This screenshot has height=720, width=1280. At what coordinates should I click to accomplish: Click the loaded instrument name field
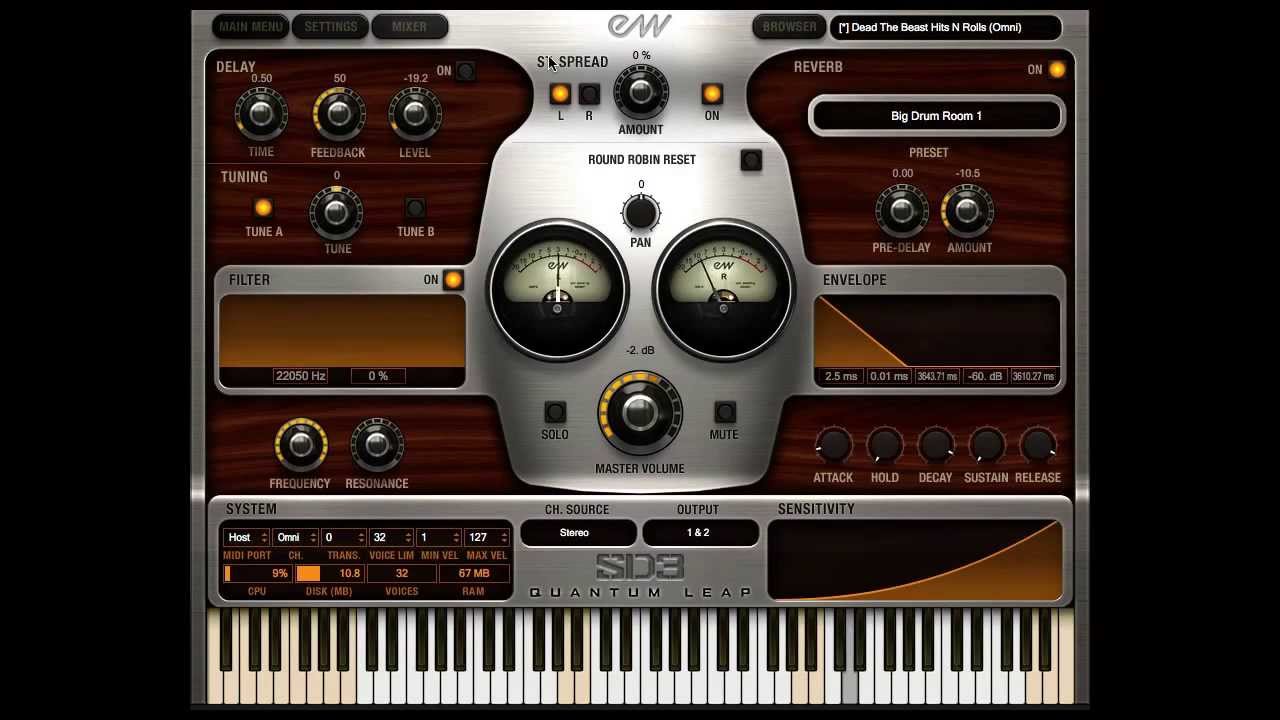point(945,27)
